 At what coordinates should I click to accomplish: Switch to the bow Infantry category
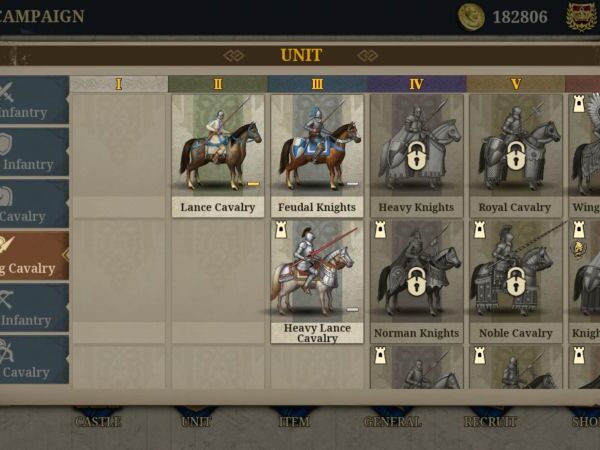tap(34, 308)
